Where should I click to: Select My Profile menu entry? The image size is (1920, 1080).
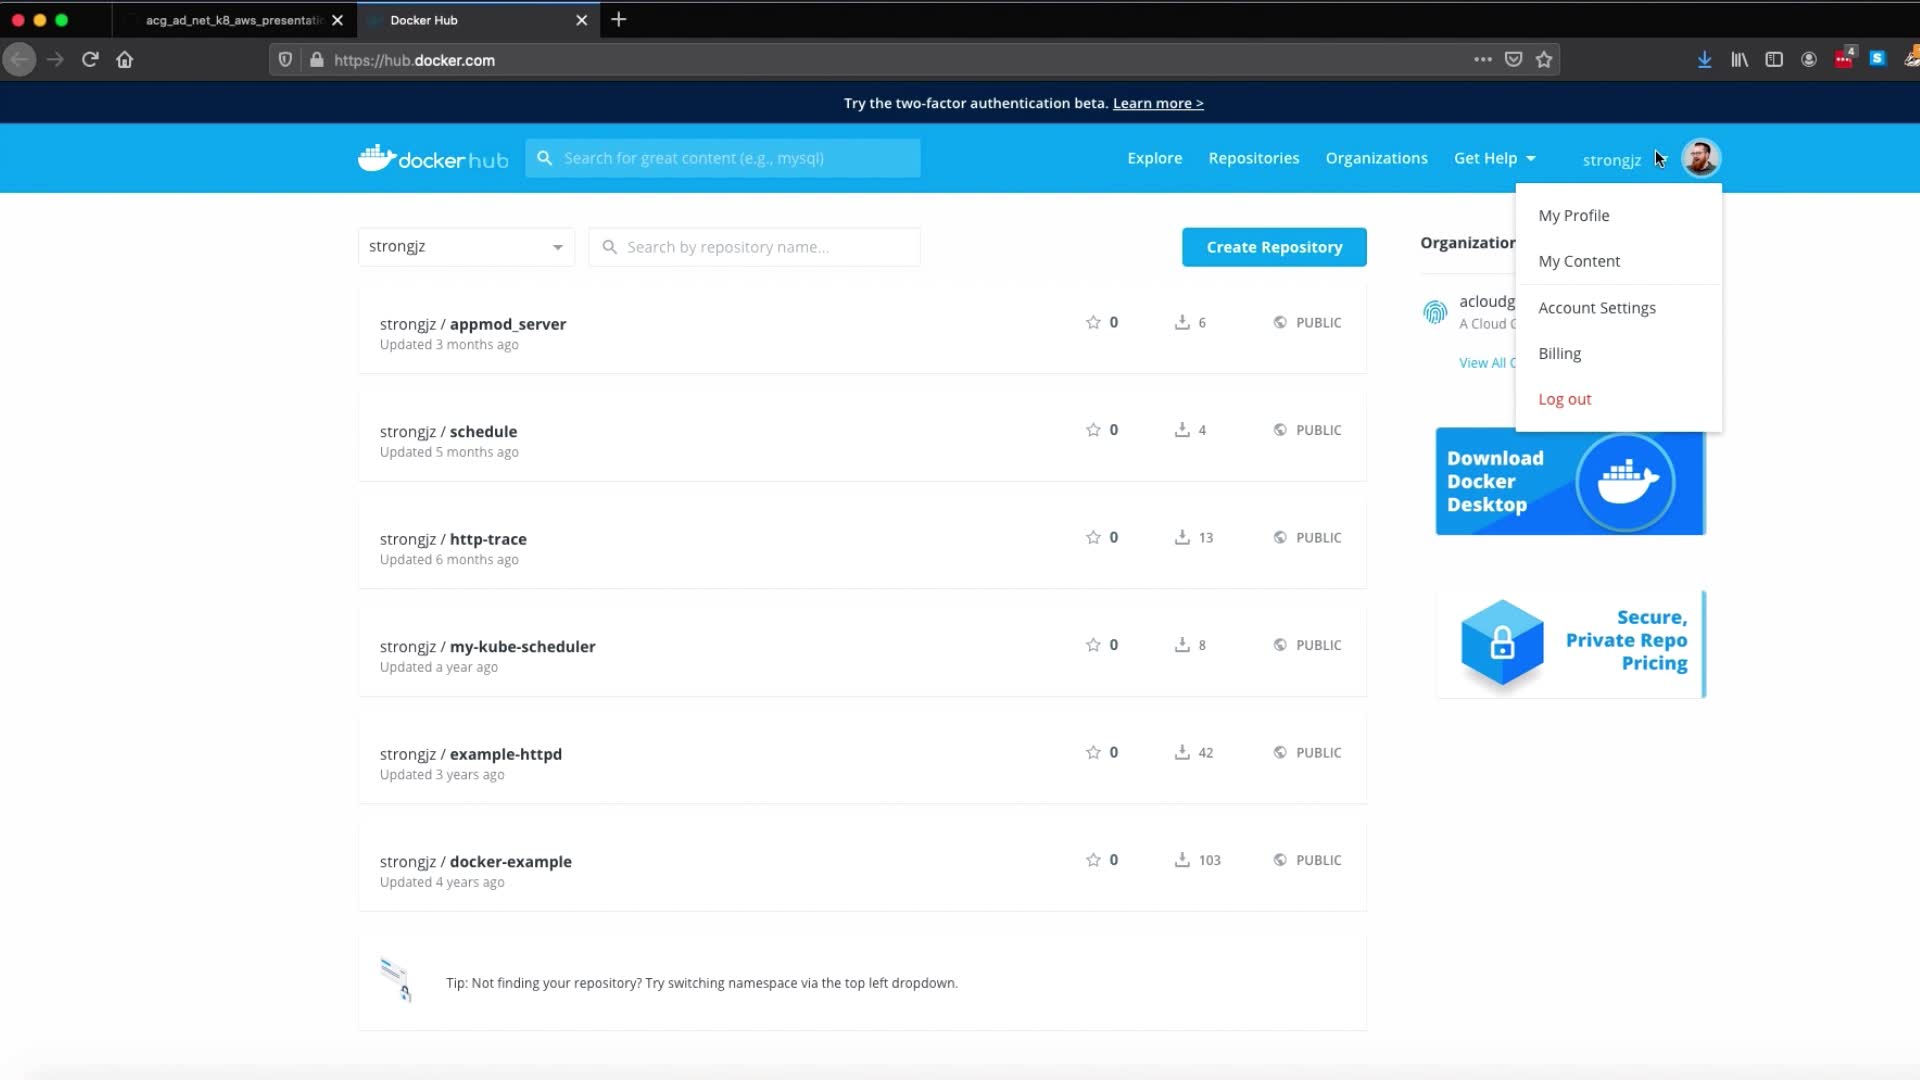pyautogui.click(x=1574, y=216)
